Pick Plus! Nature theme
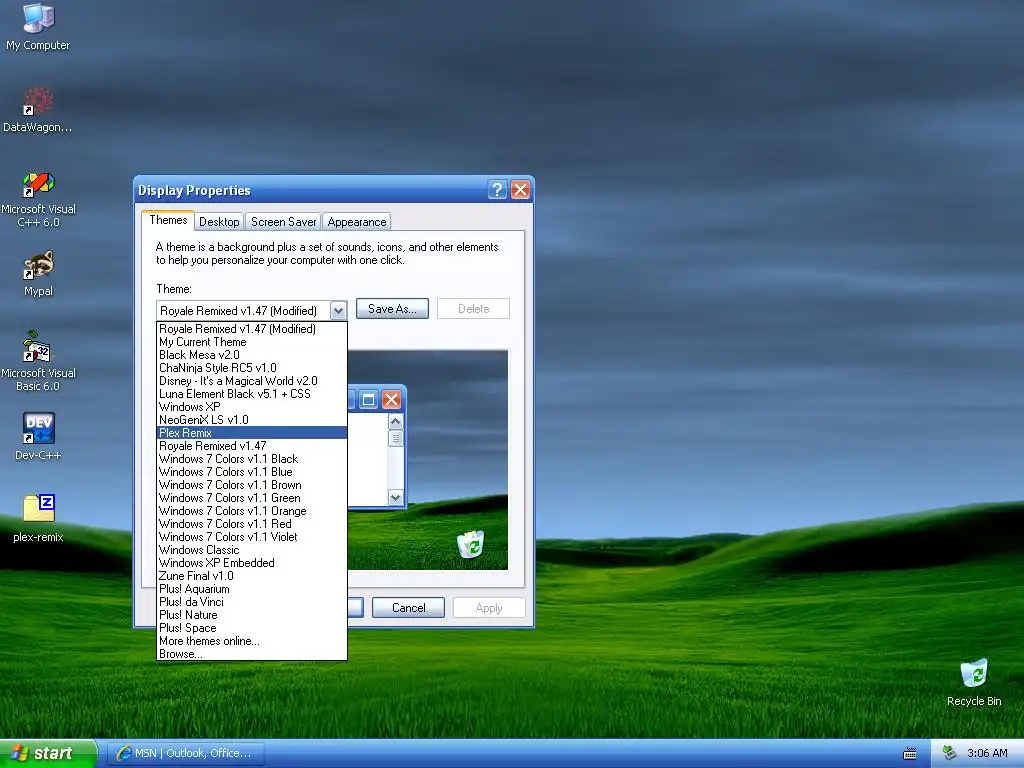This screenshot has width=1024, height=768. [x=252, y=615]
